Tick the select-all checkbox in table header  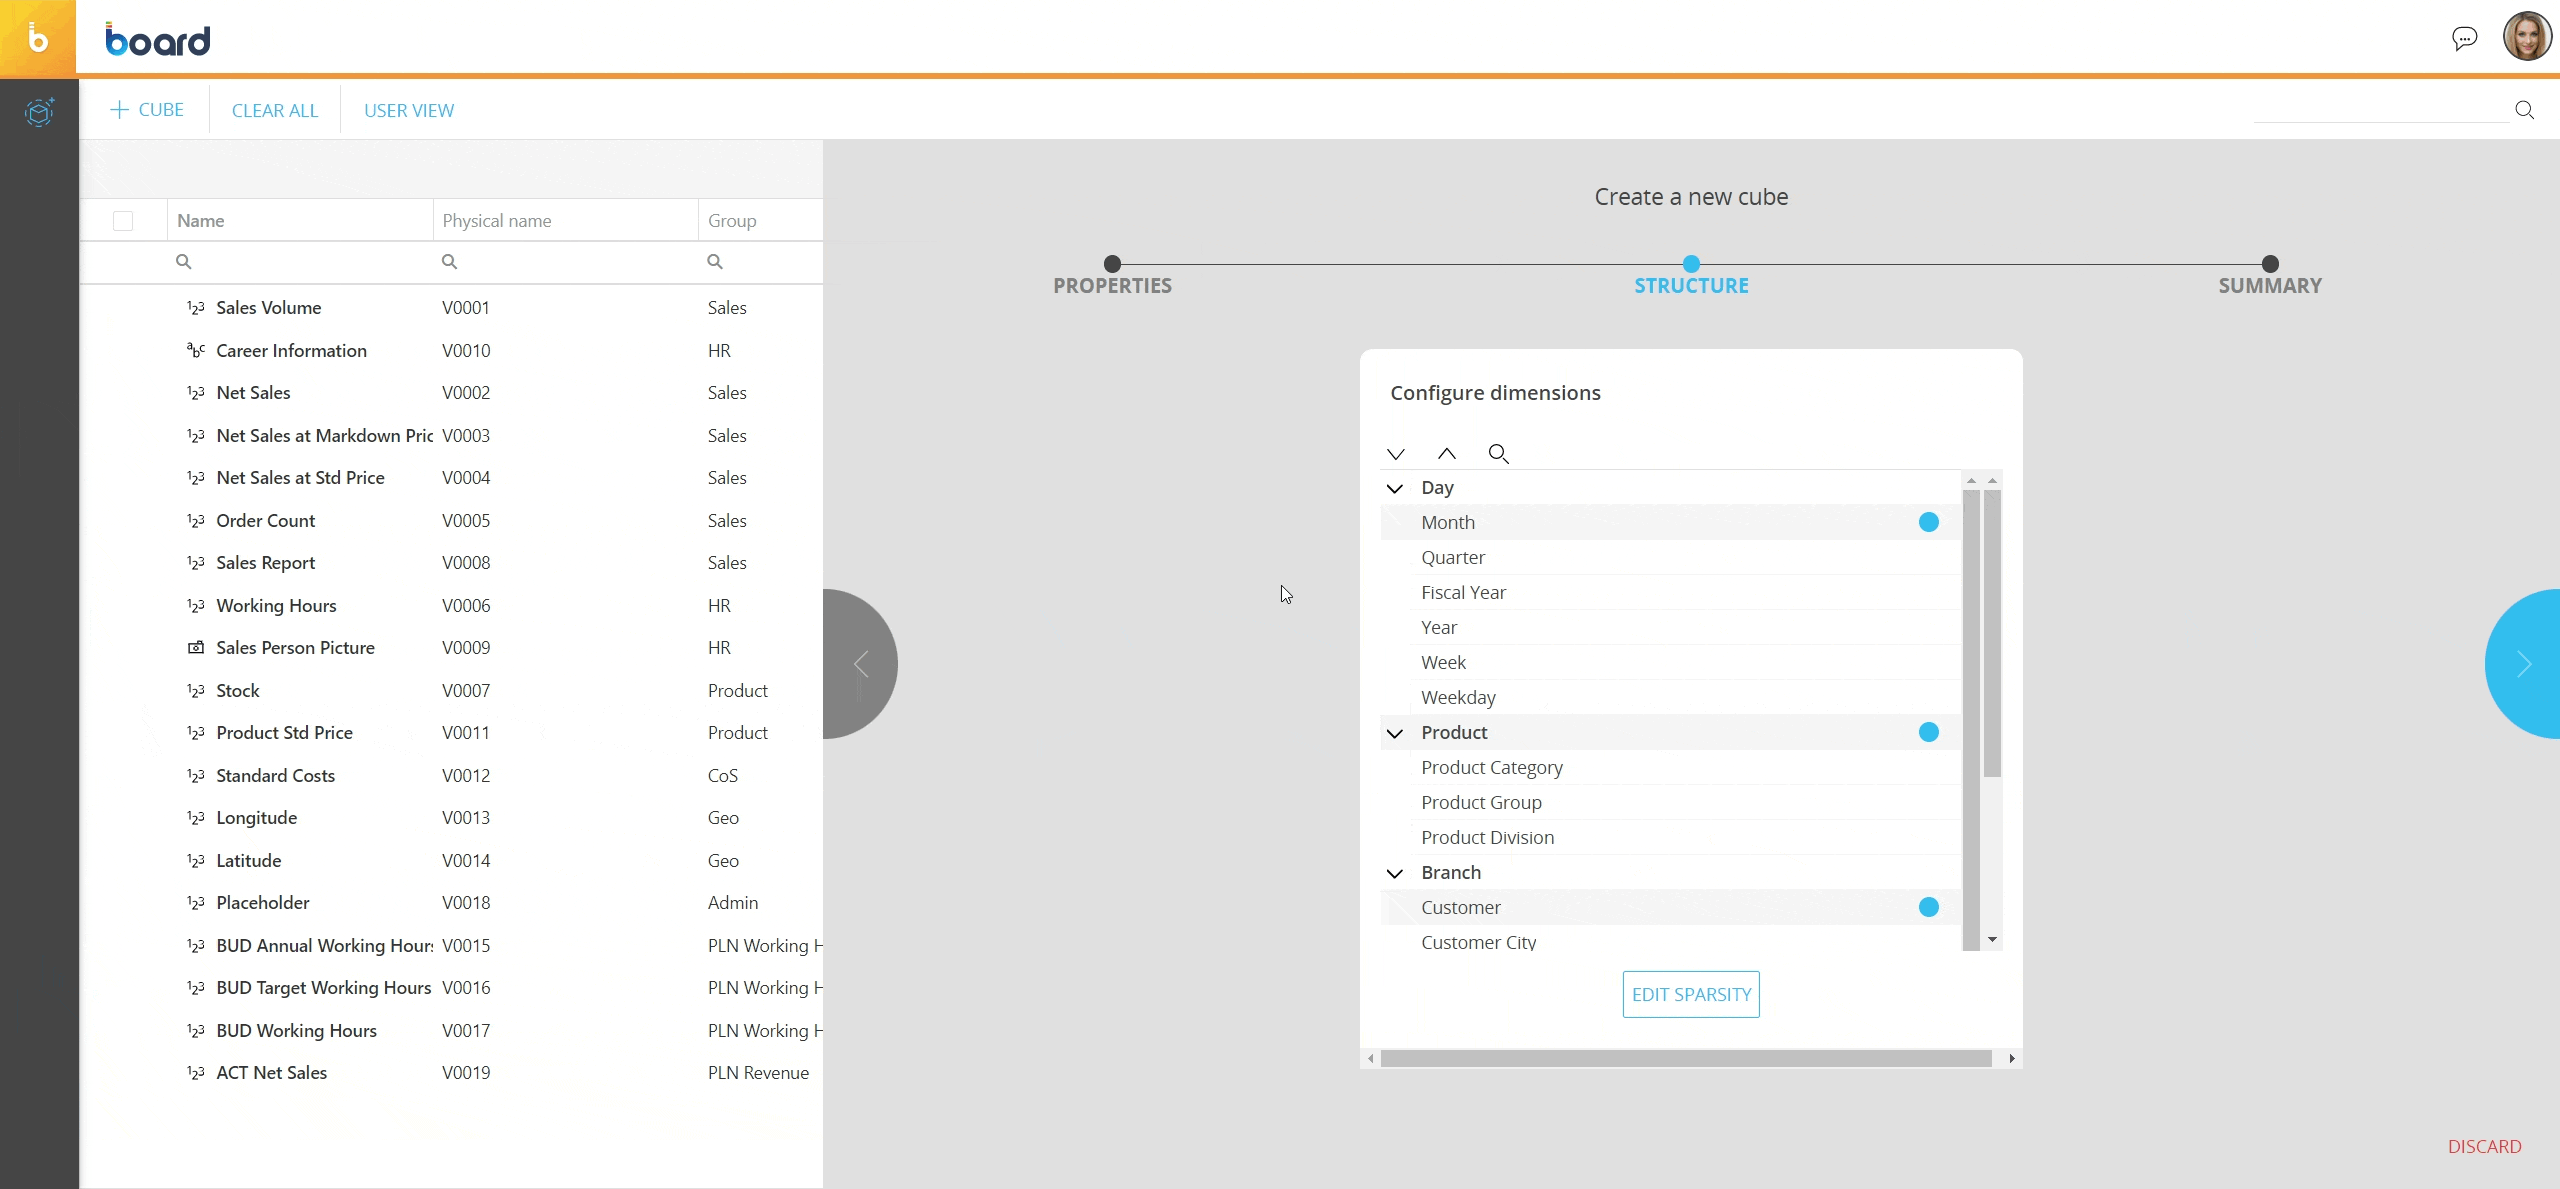123,221
